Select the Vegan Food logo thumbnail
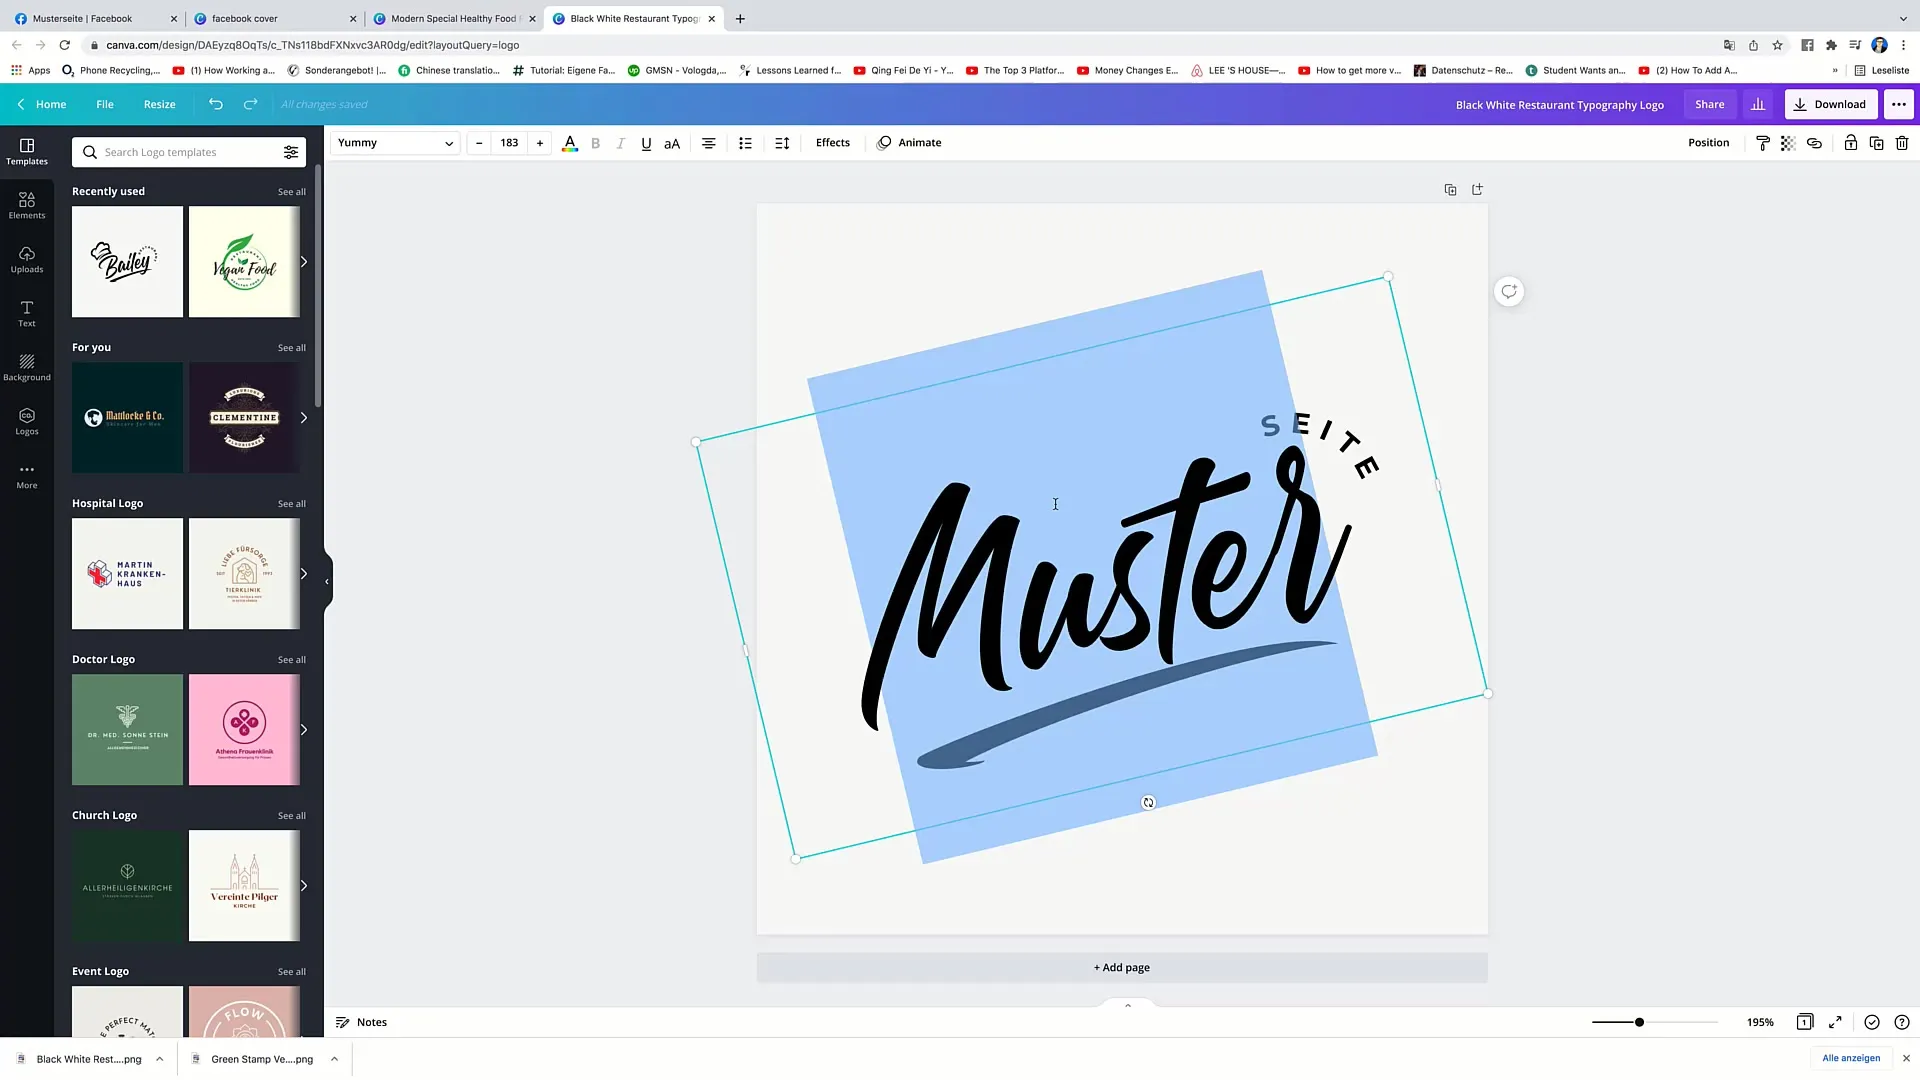The image size is (1920, 1080). 244,261
